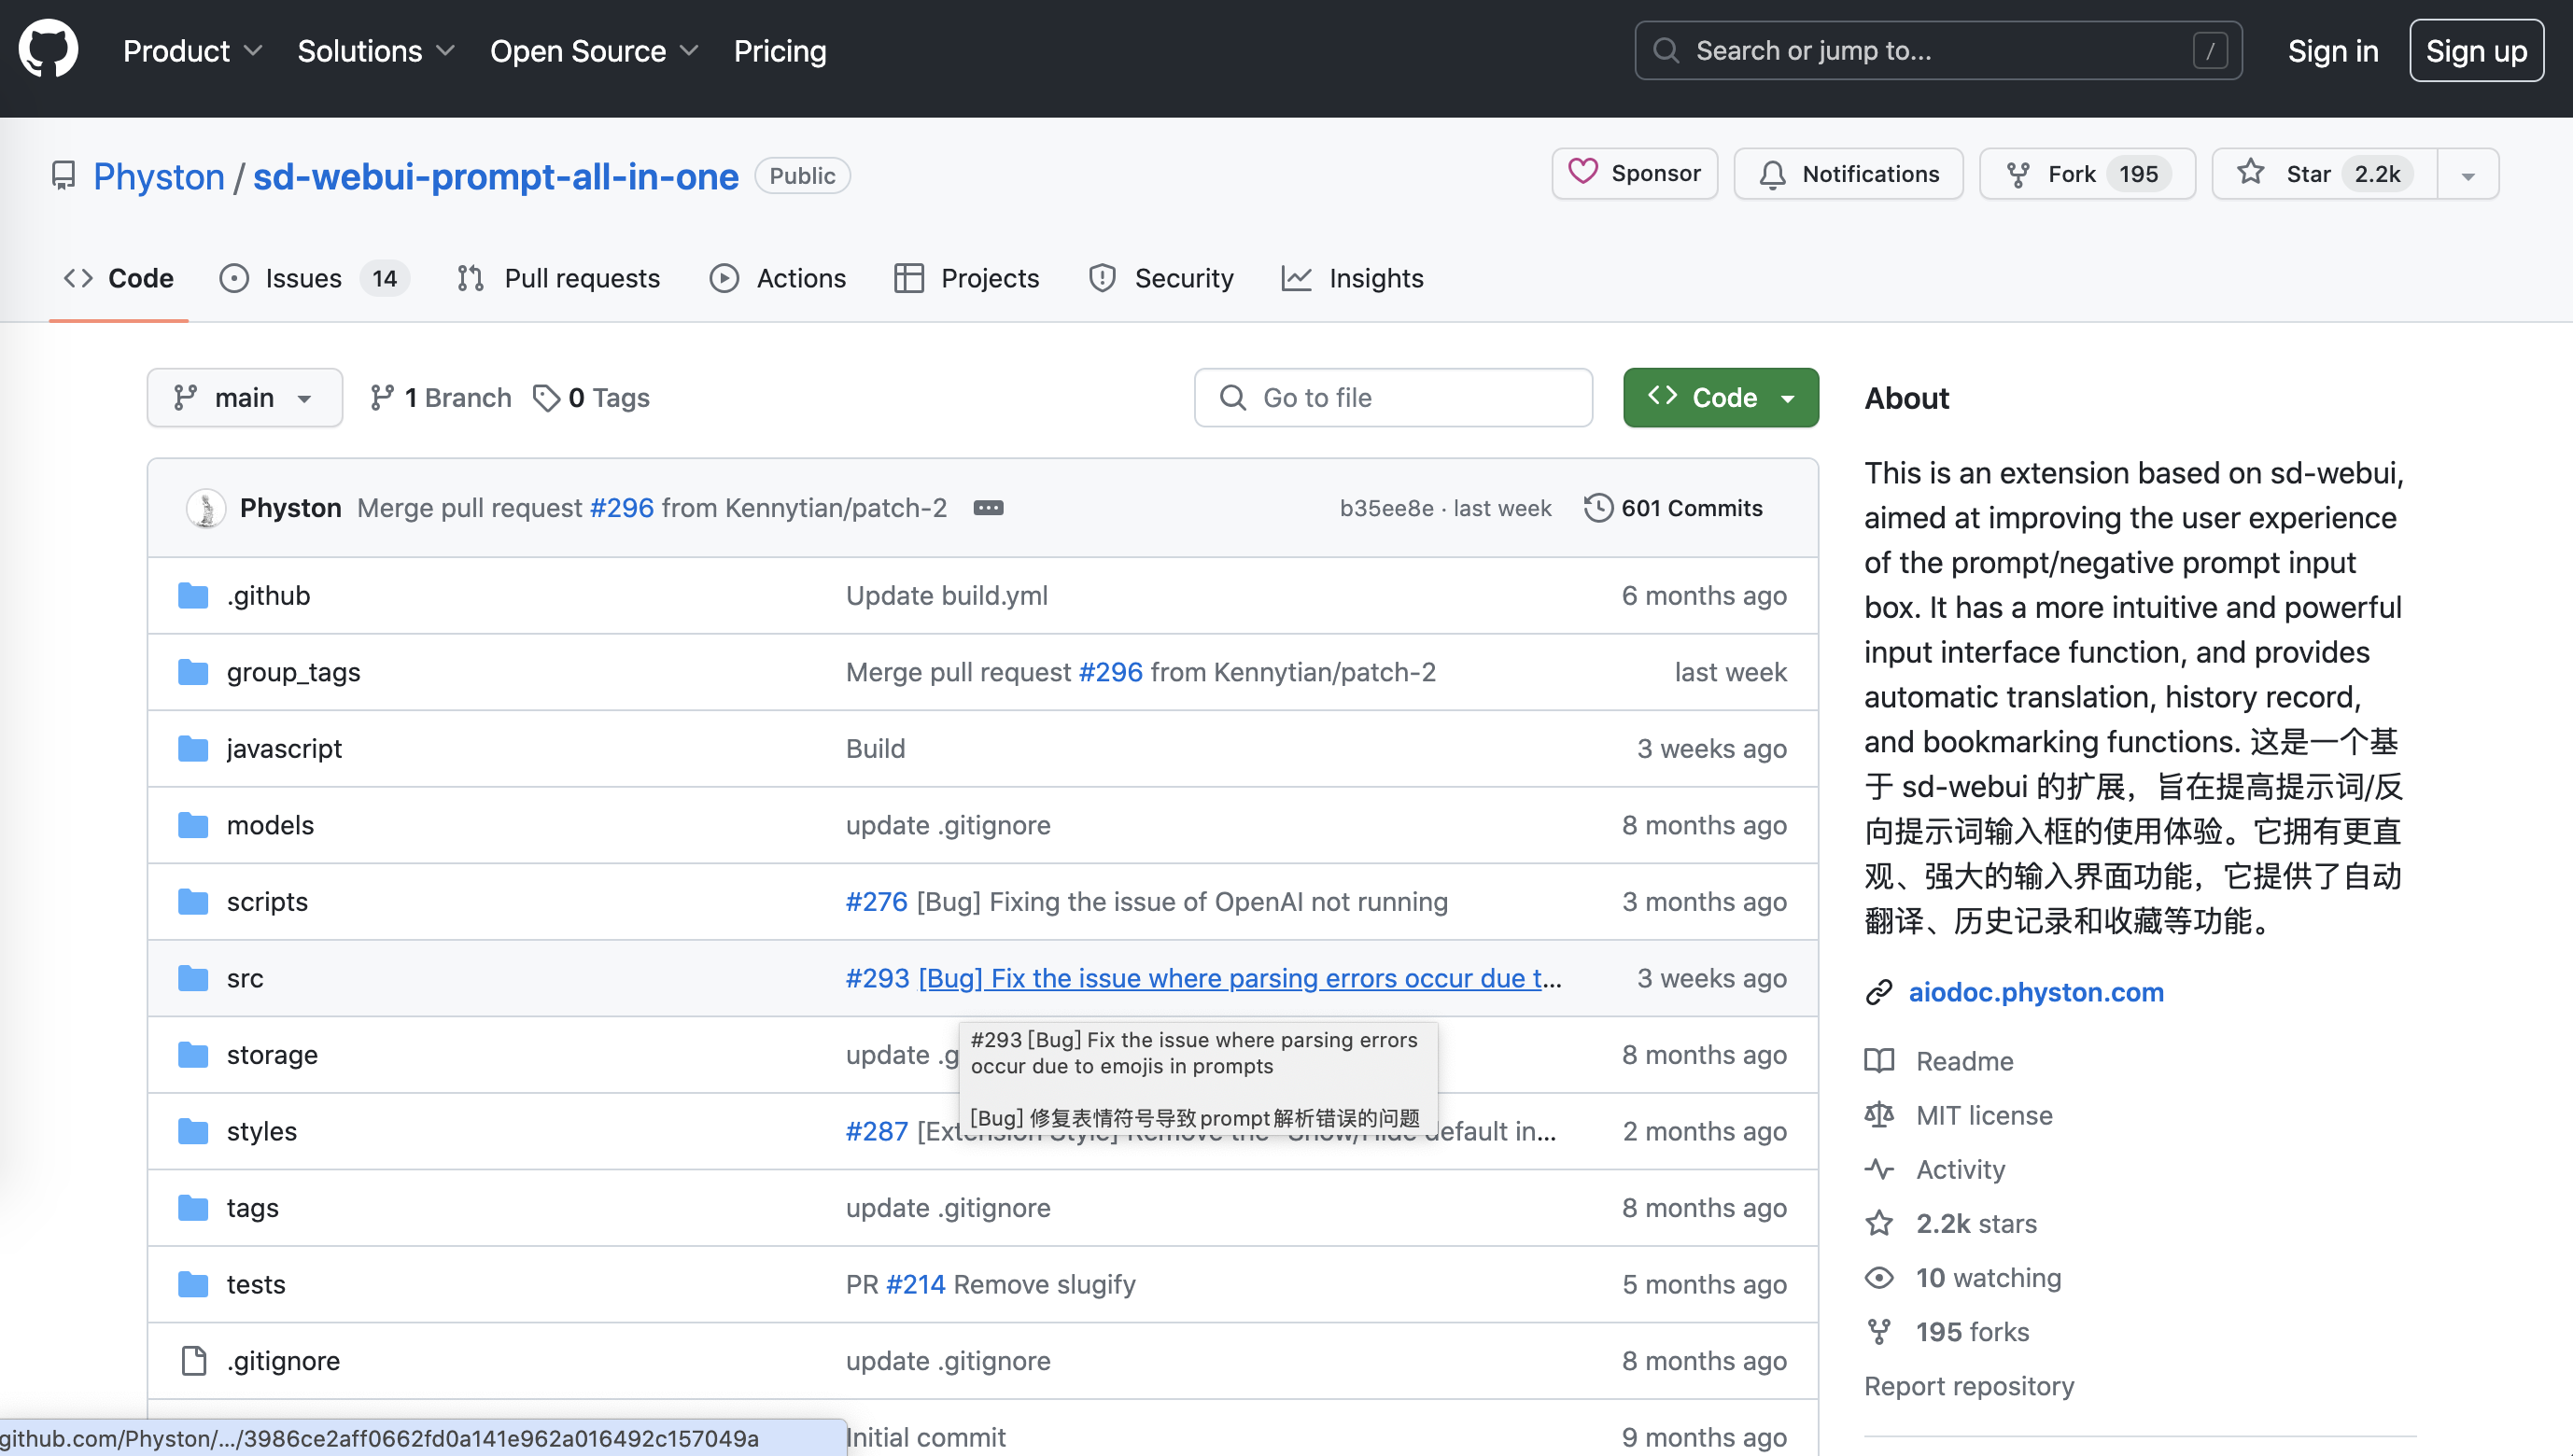2573x1456 pixels.
Task: Click the Pull requests icon
Action: pyautogui.click(x=471, y=277)
